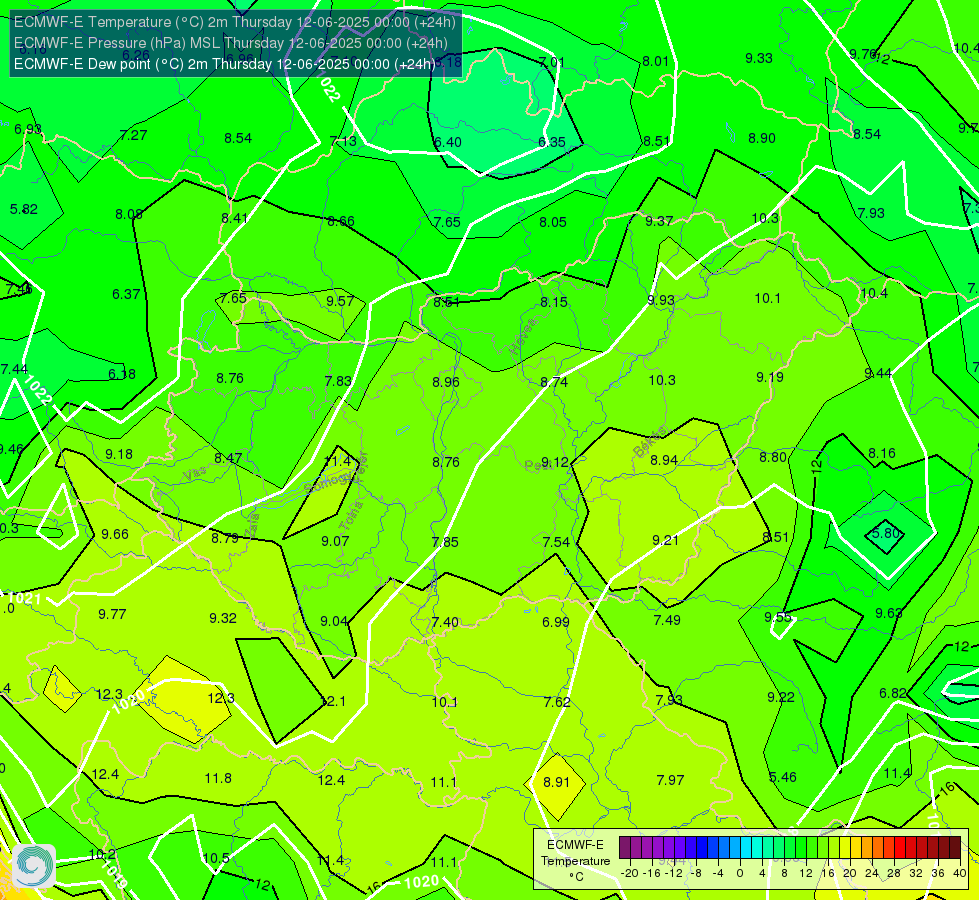Viewport: 979px width, 900px height.
Task: Click the 9.04 dew point value
Action: tap(334, 621)
